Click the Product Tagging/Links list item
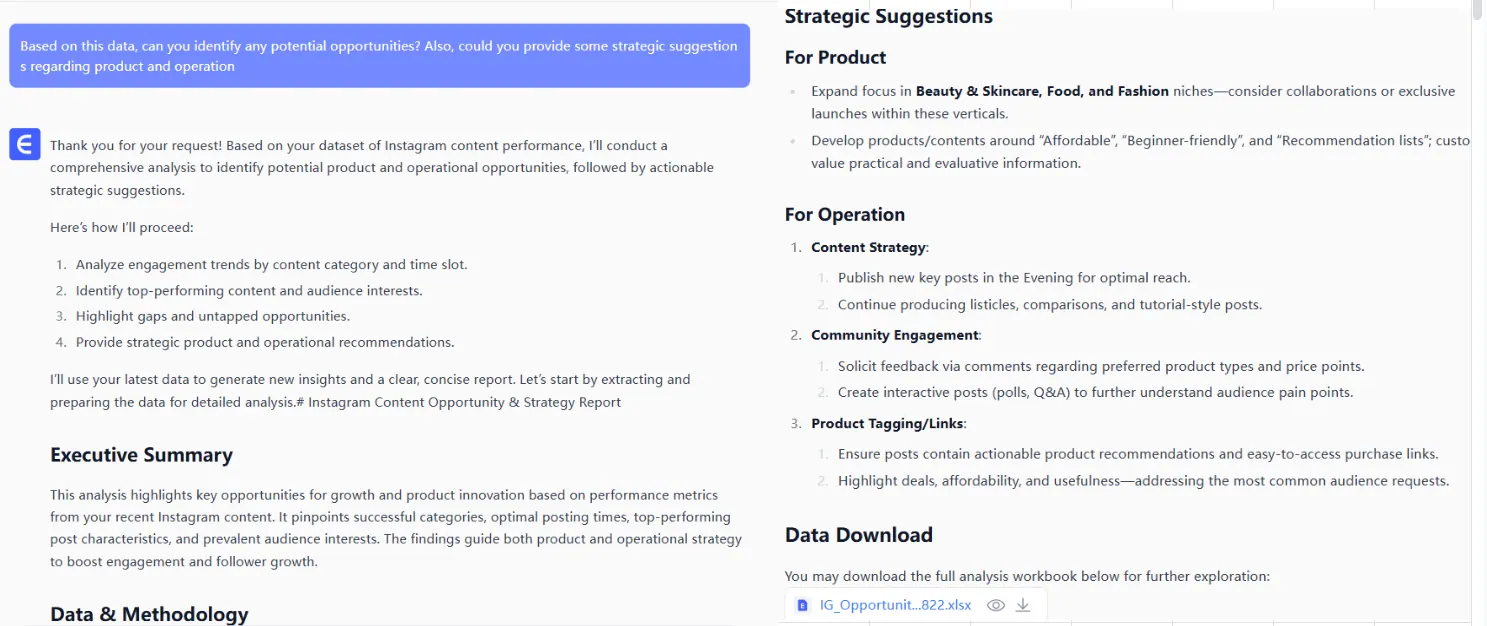The image size is (1487, 626). click(x=888, y=423)
